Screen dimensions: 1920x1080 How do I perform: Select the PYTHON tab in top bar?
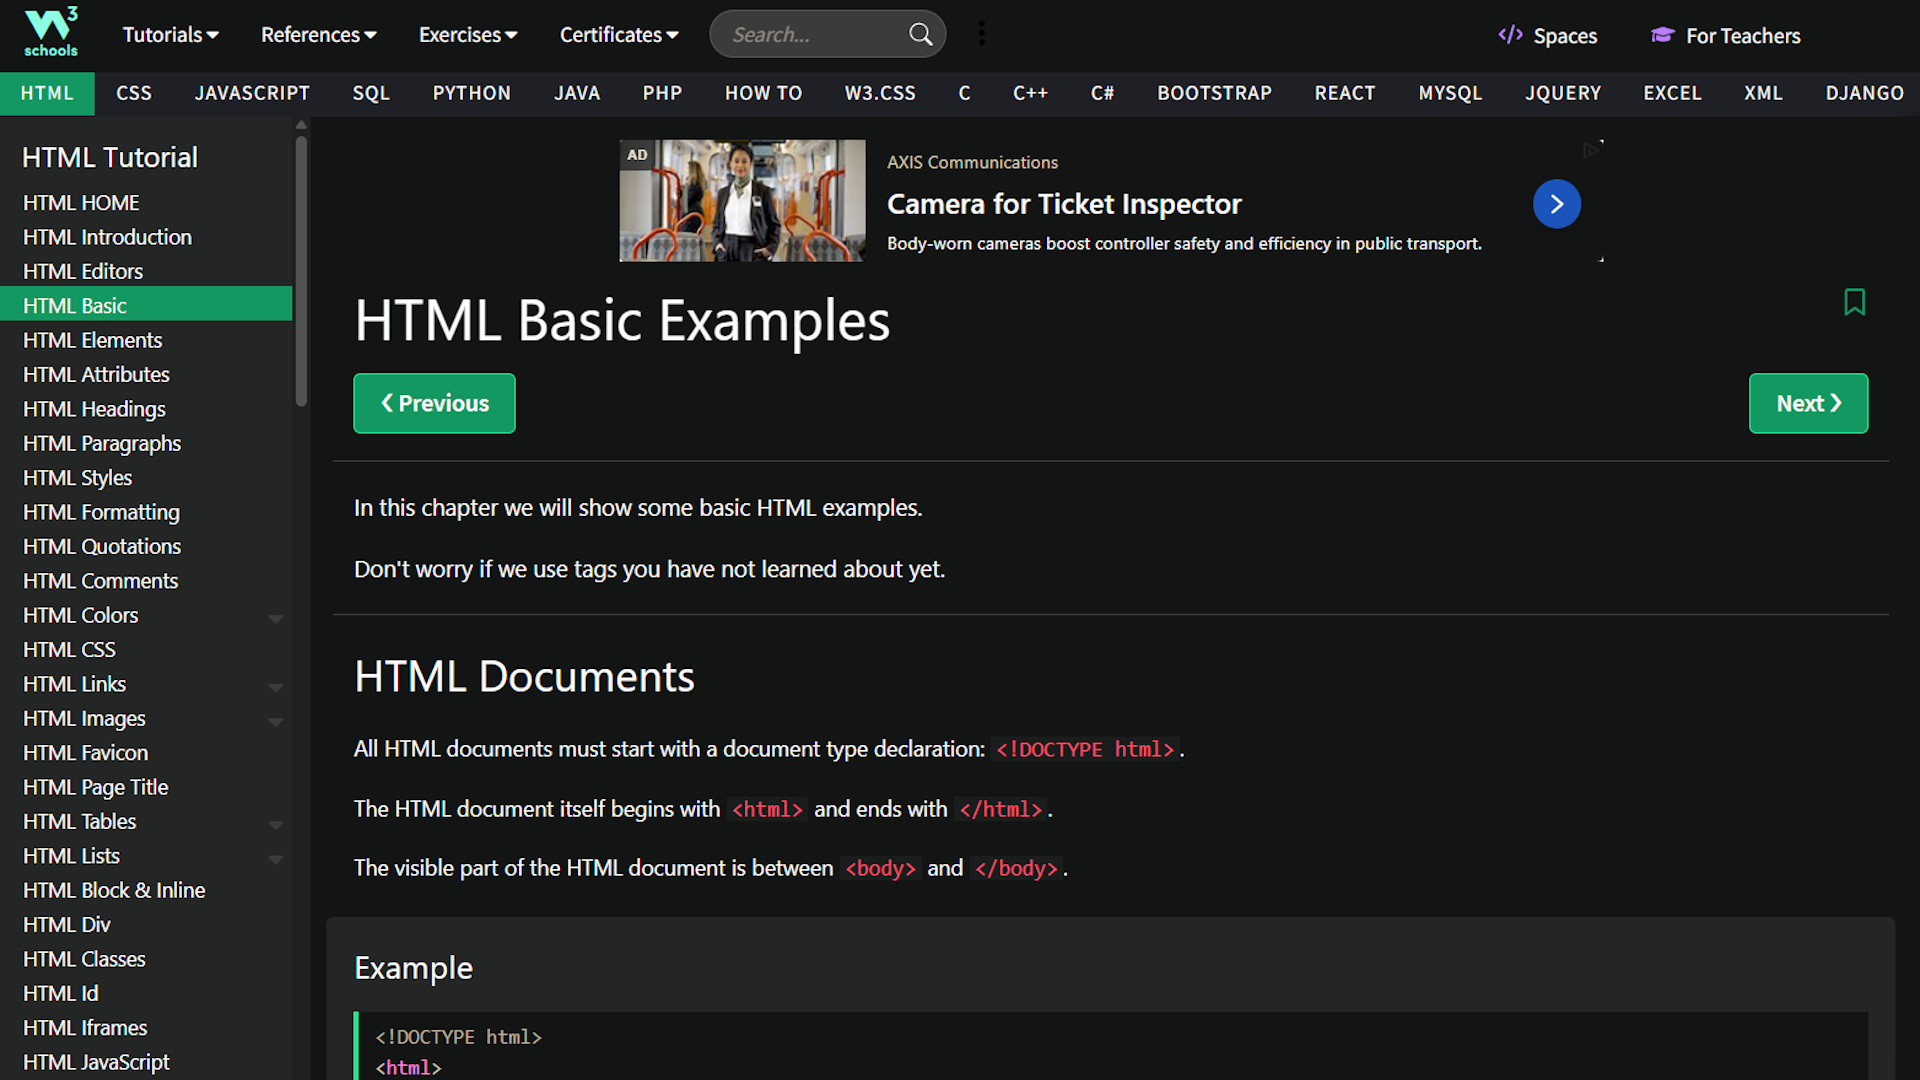point(471,93)
